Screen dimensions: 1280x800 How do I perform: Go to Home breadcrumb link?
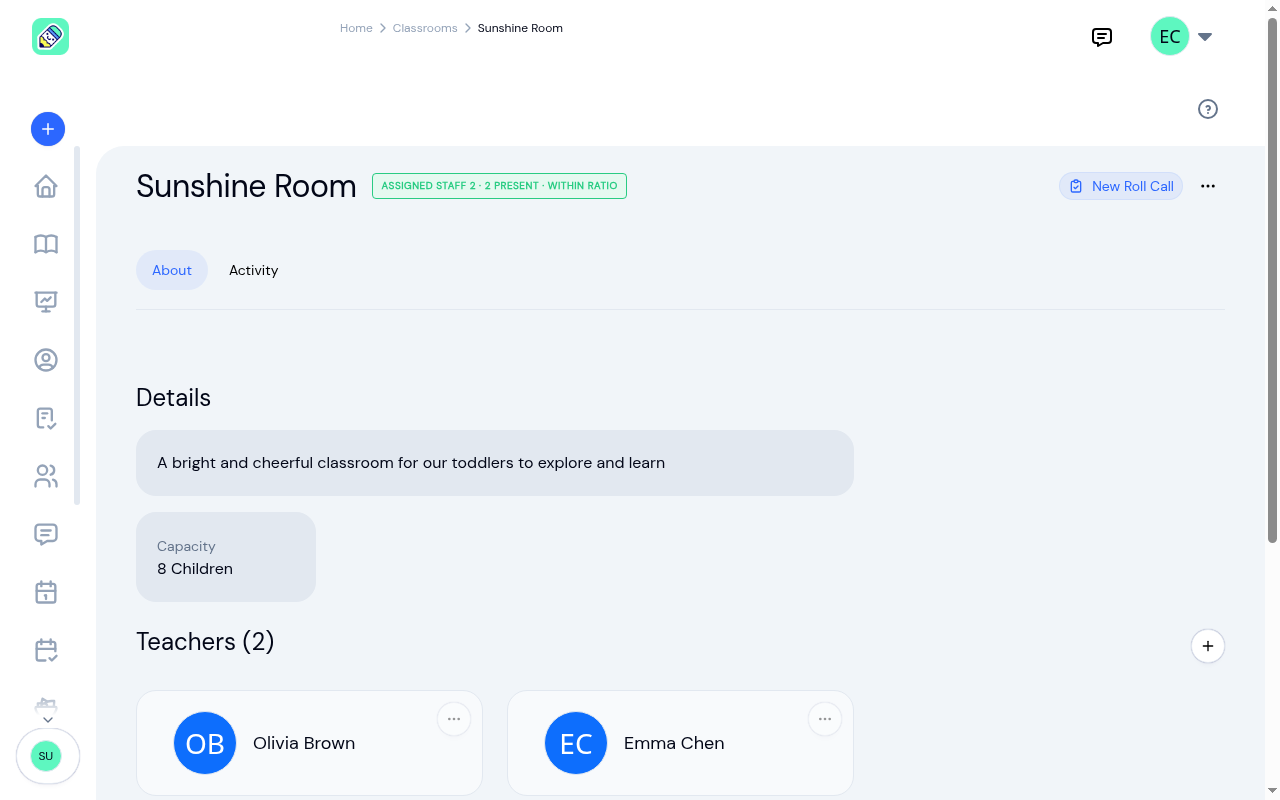356,28
